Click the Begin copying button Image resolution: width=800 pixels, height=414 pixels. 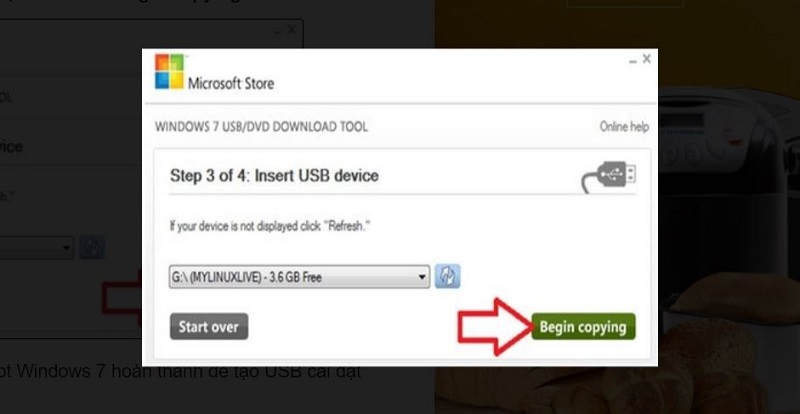pos(583,327)
